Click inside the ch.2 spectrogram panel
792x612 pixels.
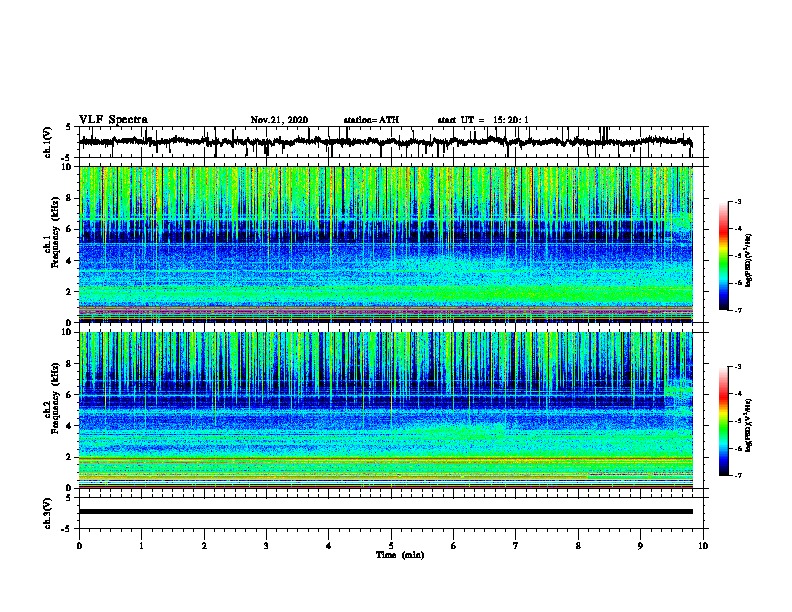point(391,410)
